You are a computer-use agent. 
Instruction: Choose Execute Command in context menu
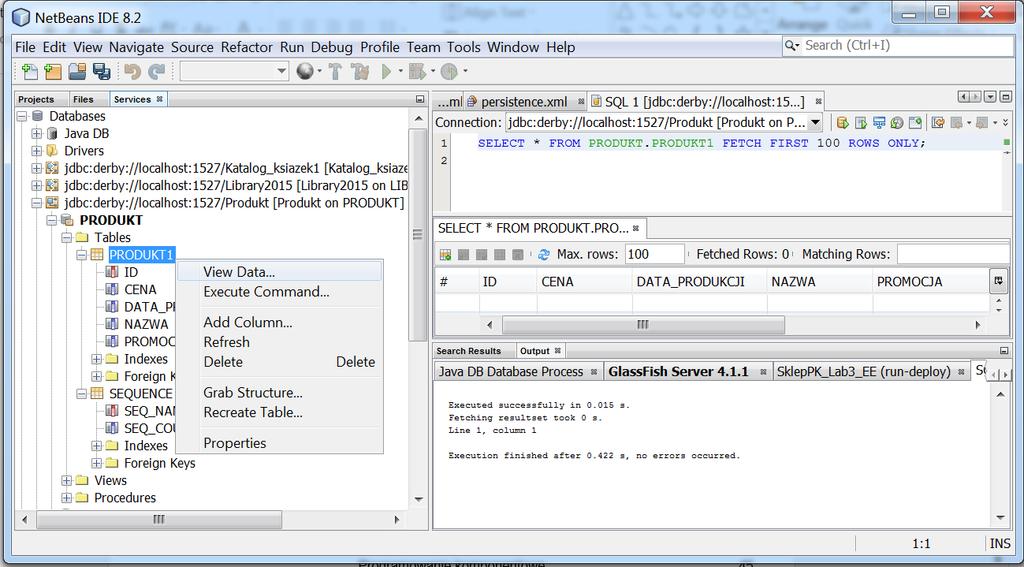pyautogui.click(x=279, y=291)
